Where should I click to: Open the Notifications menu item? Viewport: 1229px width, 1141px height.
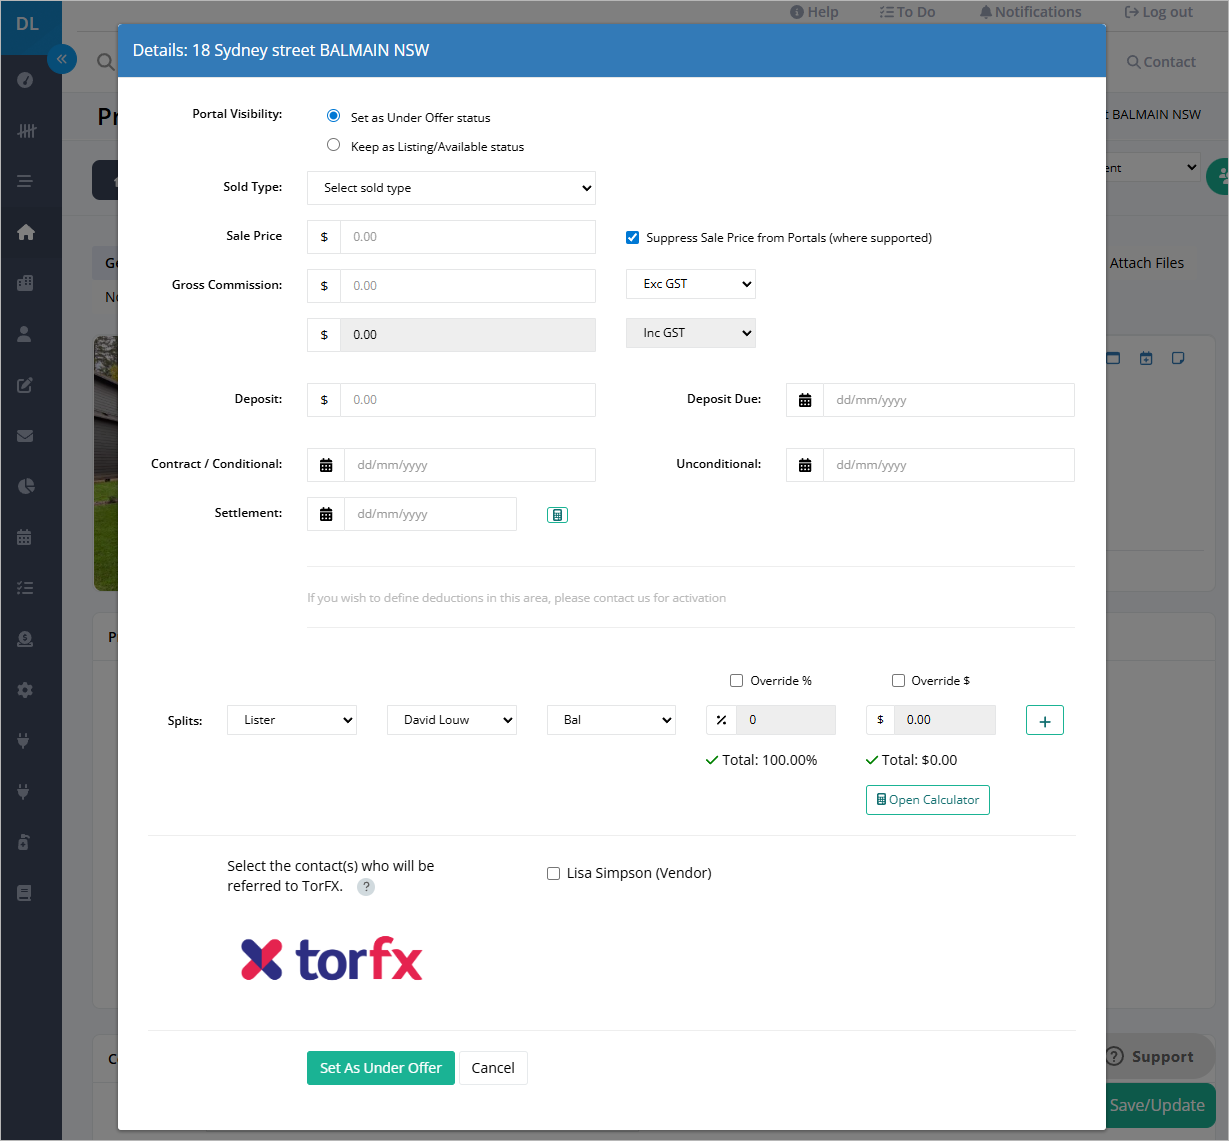(1030, 12)
